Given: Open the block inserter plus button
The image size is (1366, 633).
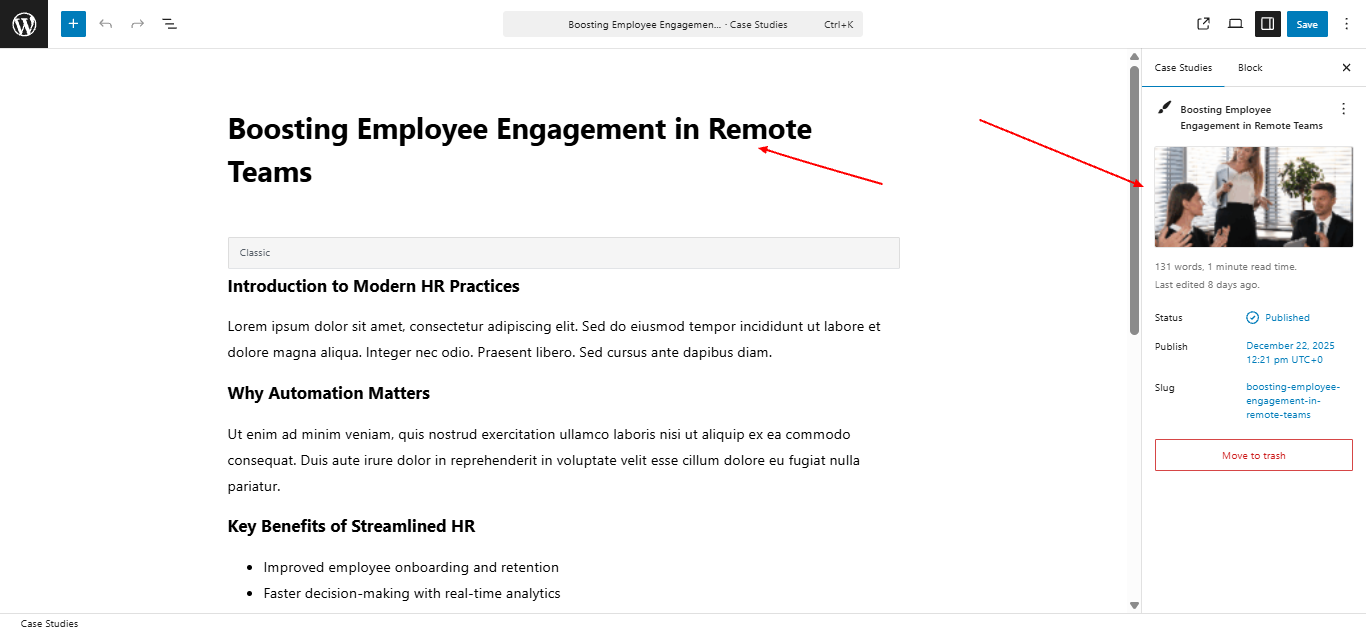Looking at the screenshot, I should [x=73, y=24].
